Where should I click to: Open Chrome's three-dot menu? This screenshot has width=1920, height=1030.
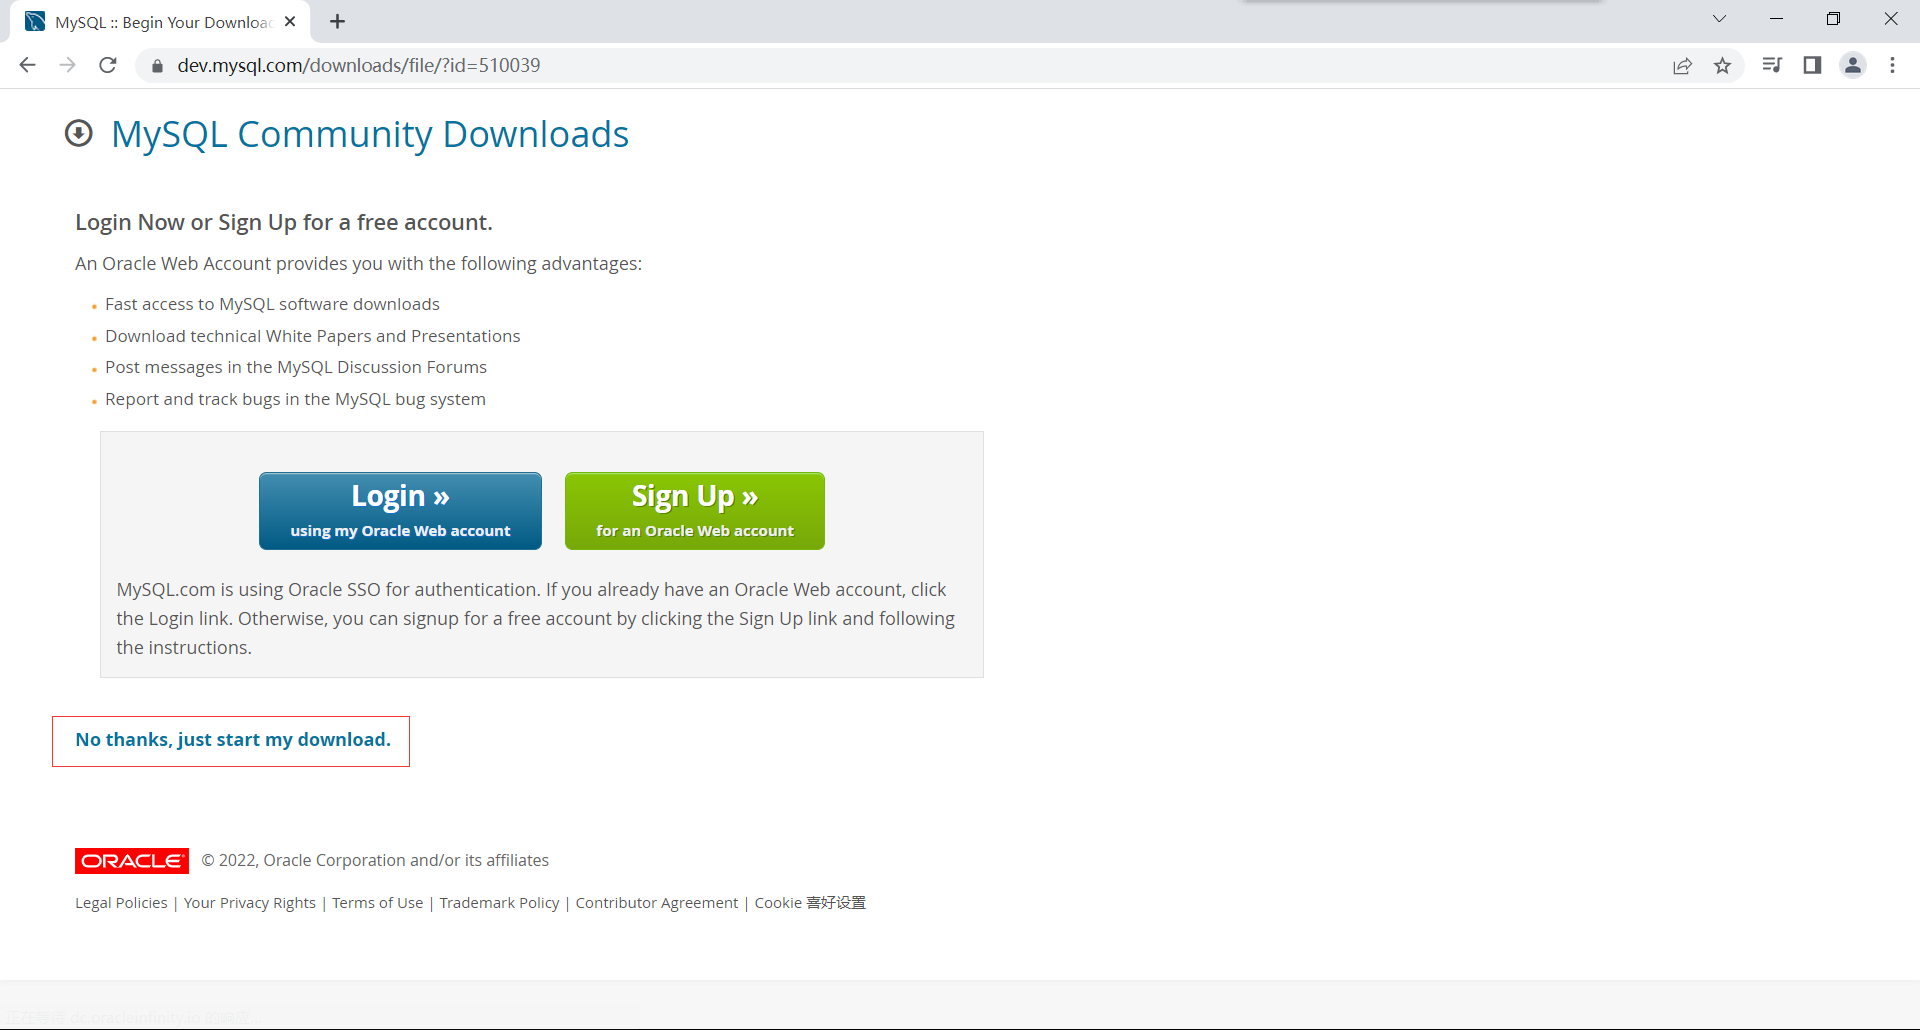[1892, 65]
